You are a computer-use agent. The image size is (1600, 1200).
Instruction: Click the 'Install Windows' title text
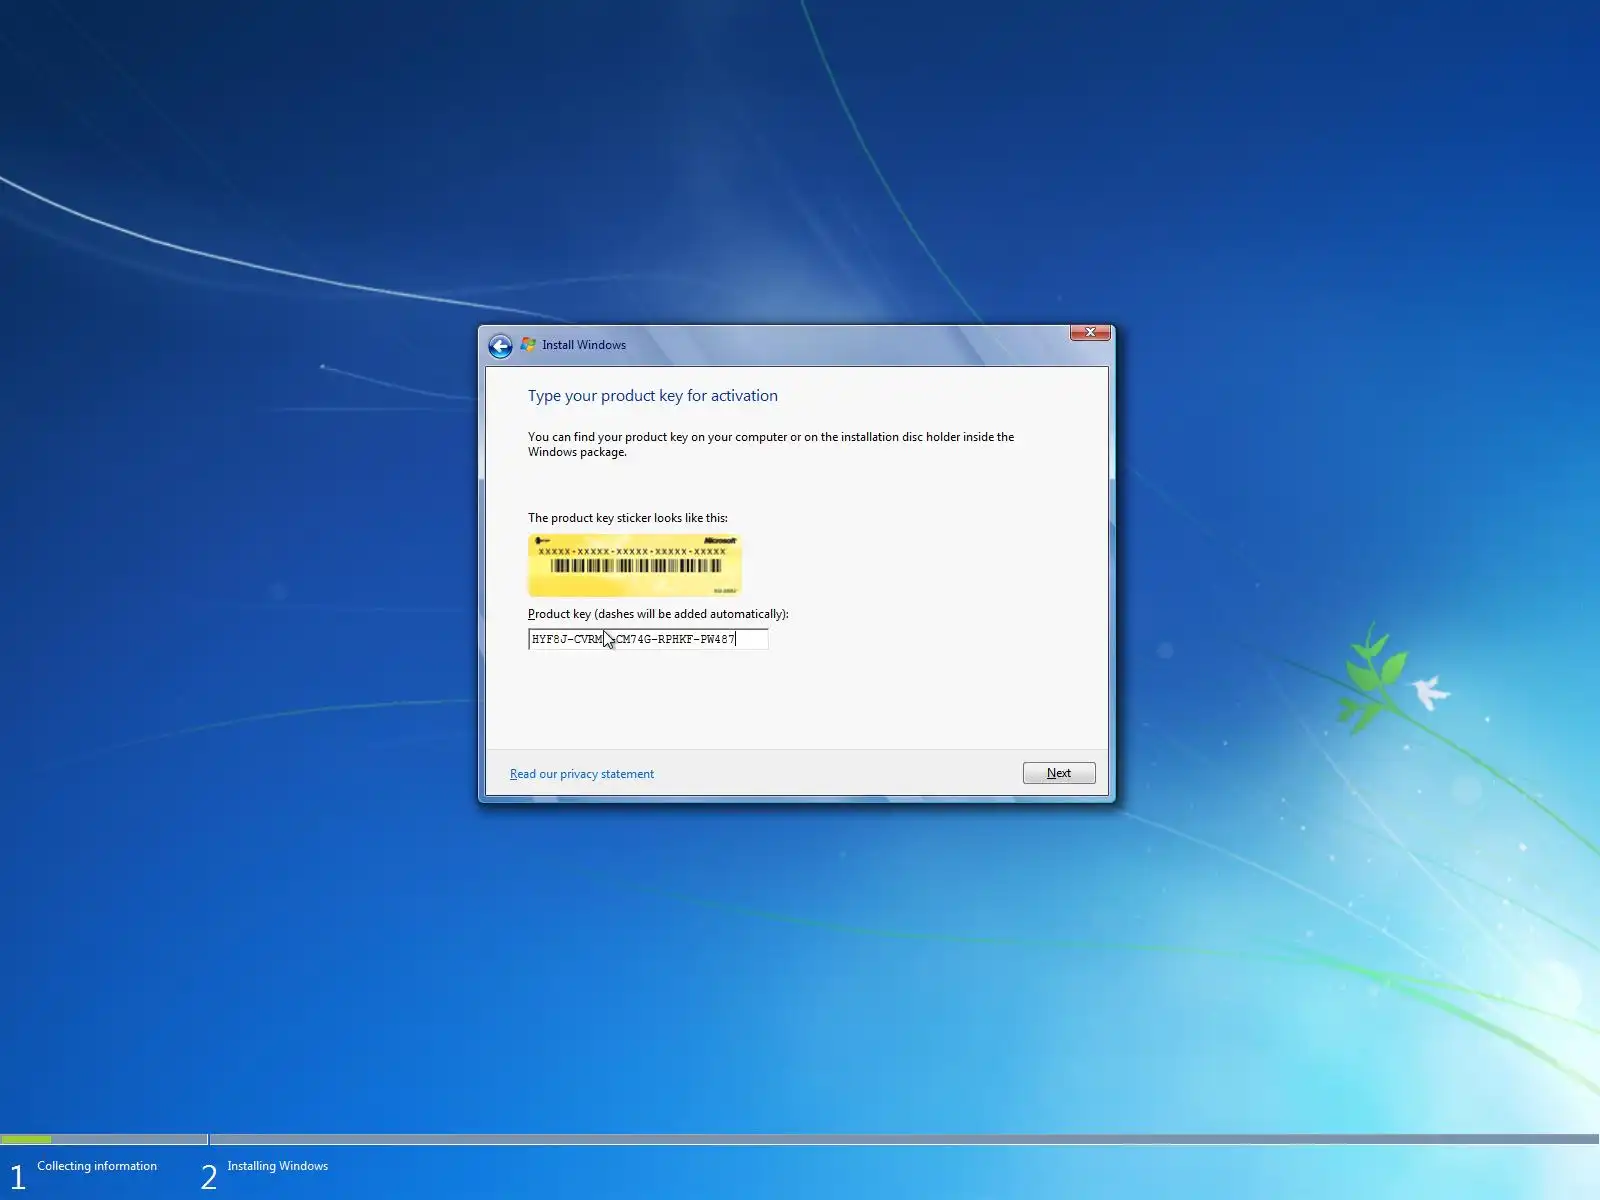point(584,345)
